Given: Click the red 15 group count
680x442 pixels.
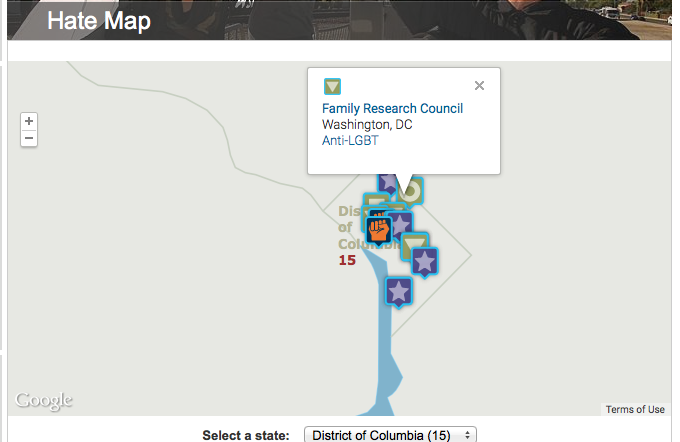Looking at the screenshot, I should tap(347, 260).
